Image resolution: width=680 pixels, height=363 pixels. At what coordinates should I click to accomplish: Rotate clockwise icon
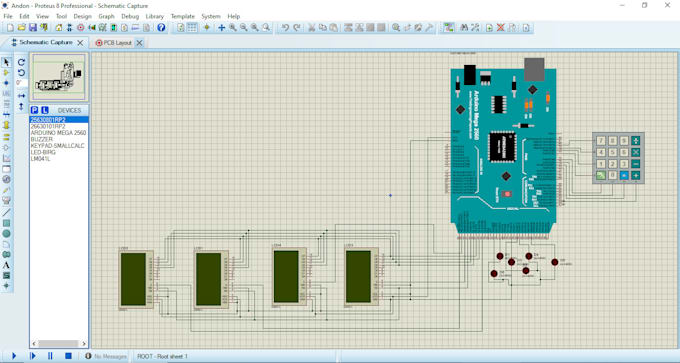(x=21, y=62)
